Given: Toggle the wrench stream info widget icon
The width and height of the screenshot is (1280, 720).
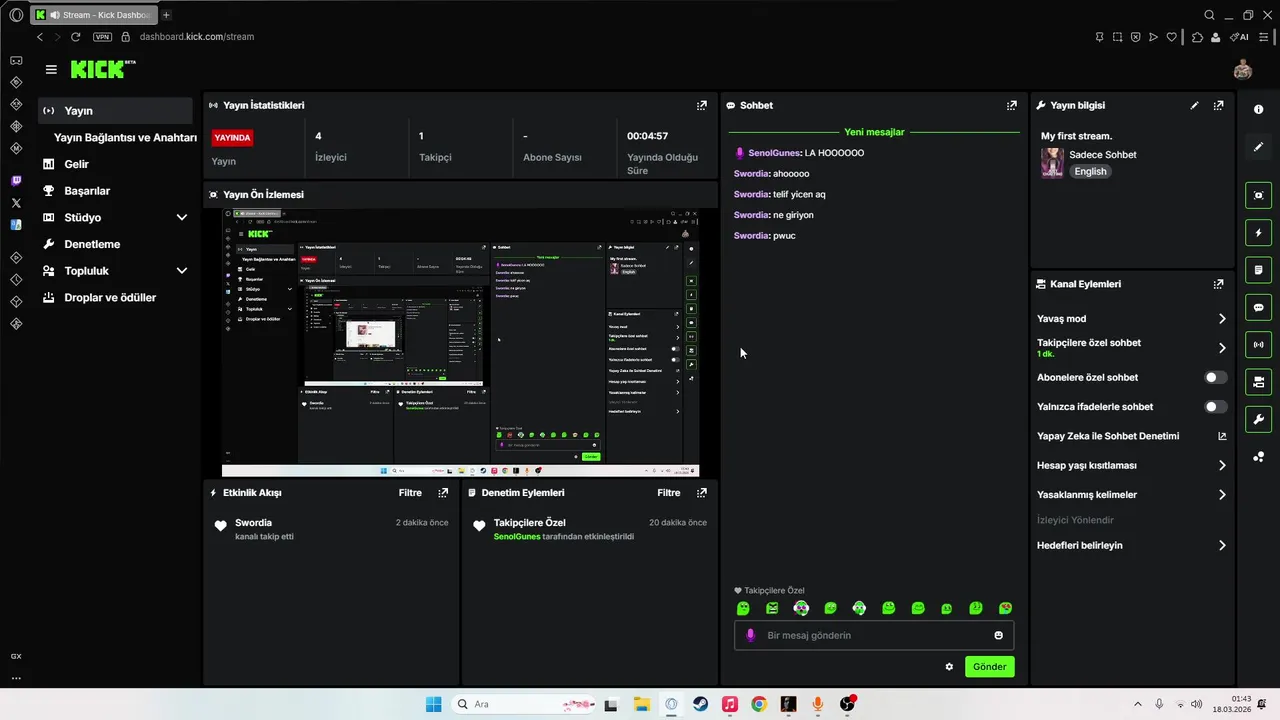Looking at the screenshot, I should (x=1258, y=419).
